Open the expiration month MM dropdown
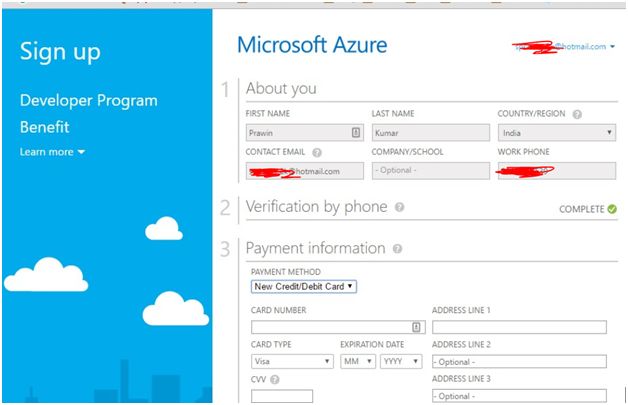 tap(358, 361)
